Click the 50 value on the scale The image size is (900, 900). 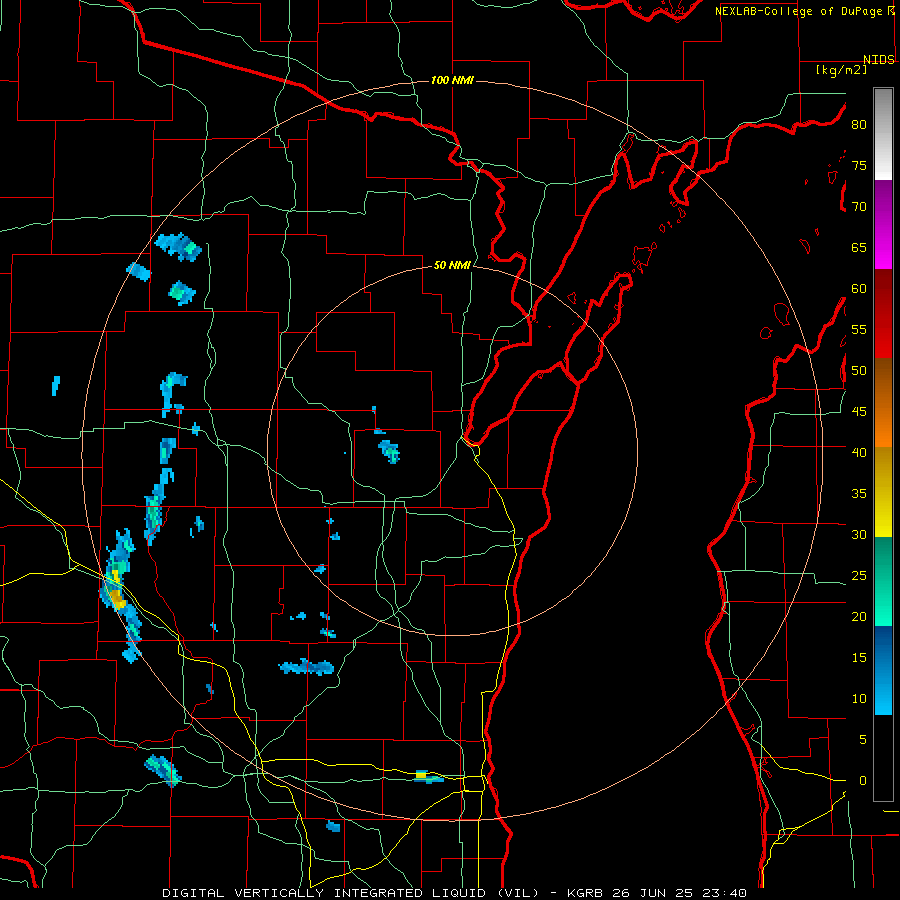coord(859,371)
